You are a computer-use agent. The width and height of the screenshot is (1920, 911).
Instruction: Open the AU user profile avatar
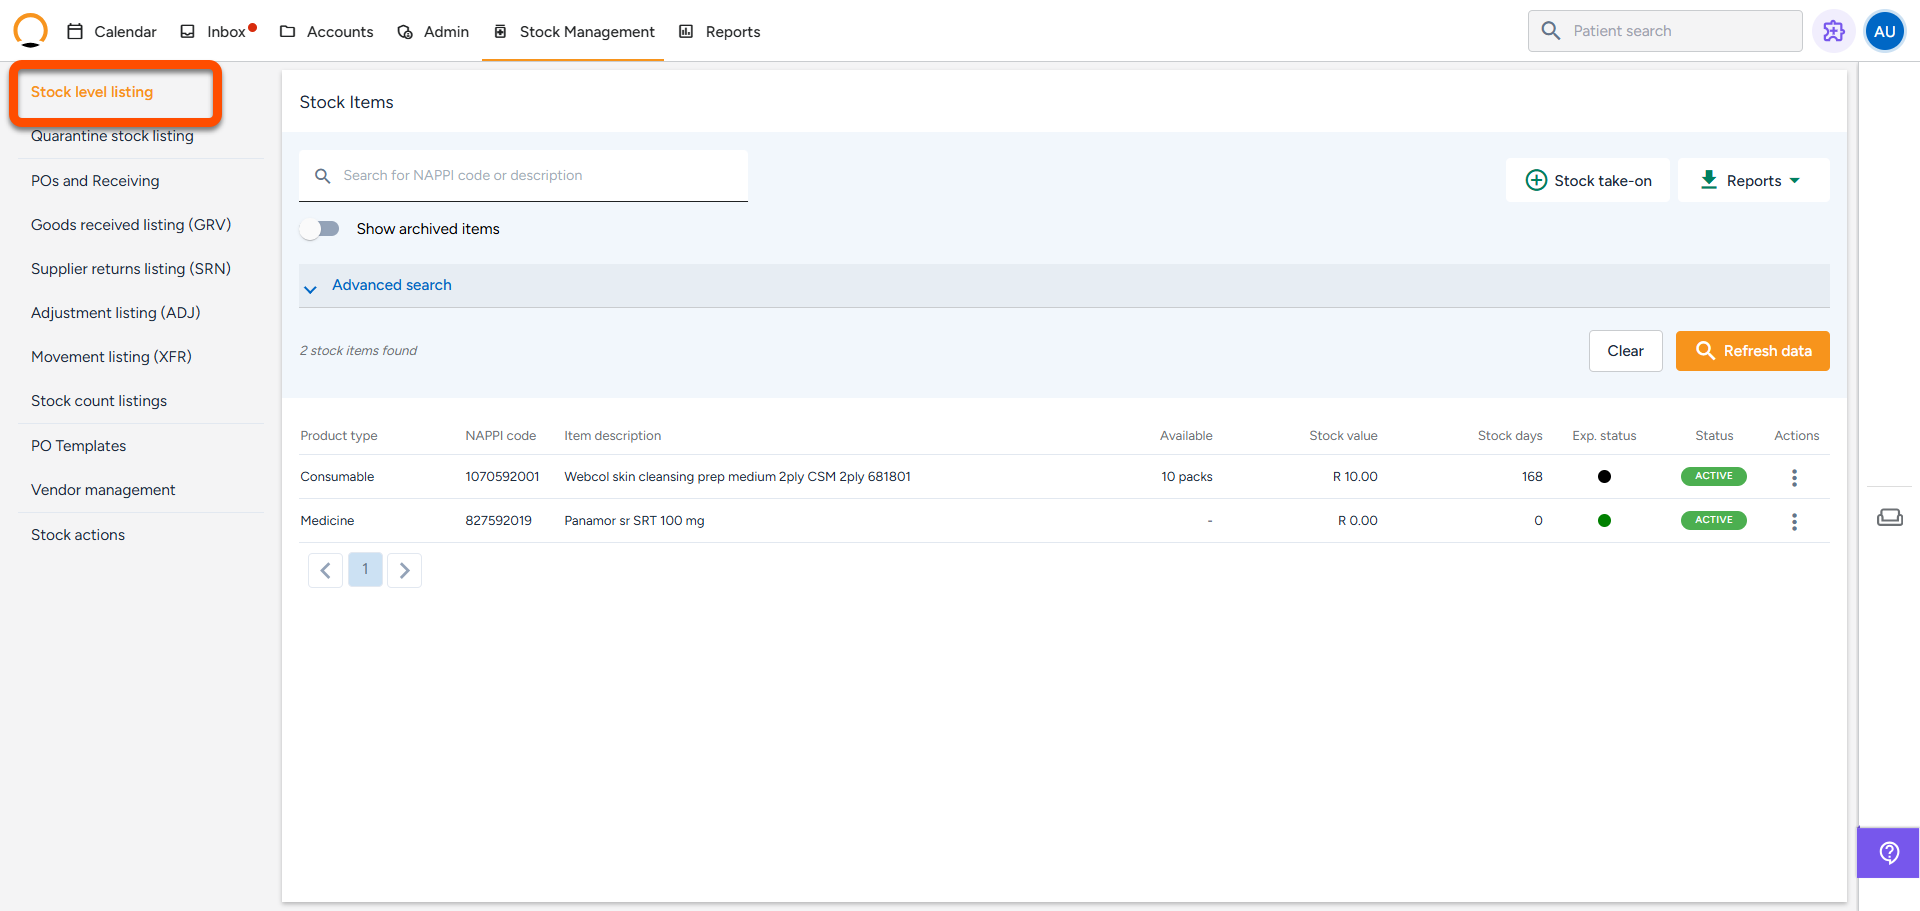1884,31
